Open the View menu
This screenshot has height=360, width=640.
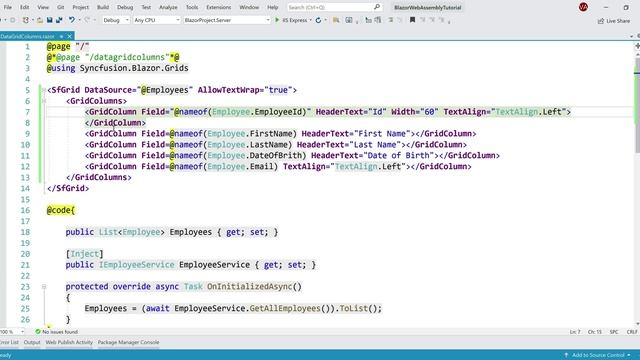[x=43, y=7]
